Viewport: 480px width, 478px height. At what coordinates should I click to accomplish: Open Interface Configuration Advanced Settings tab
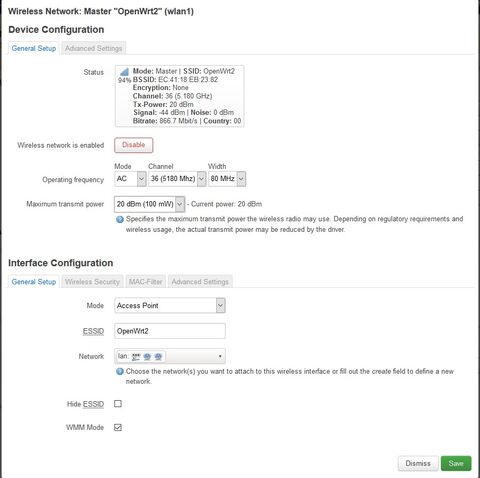tap(200, 282)
